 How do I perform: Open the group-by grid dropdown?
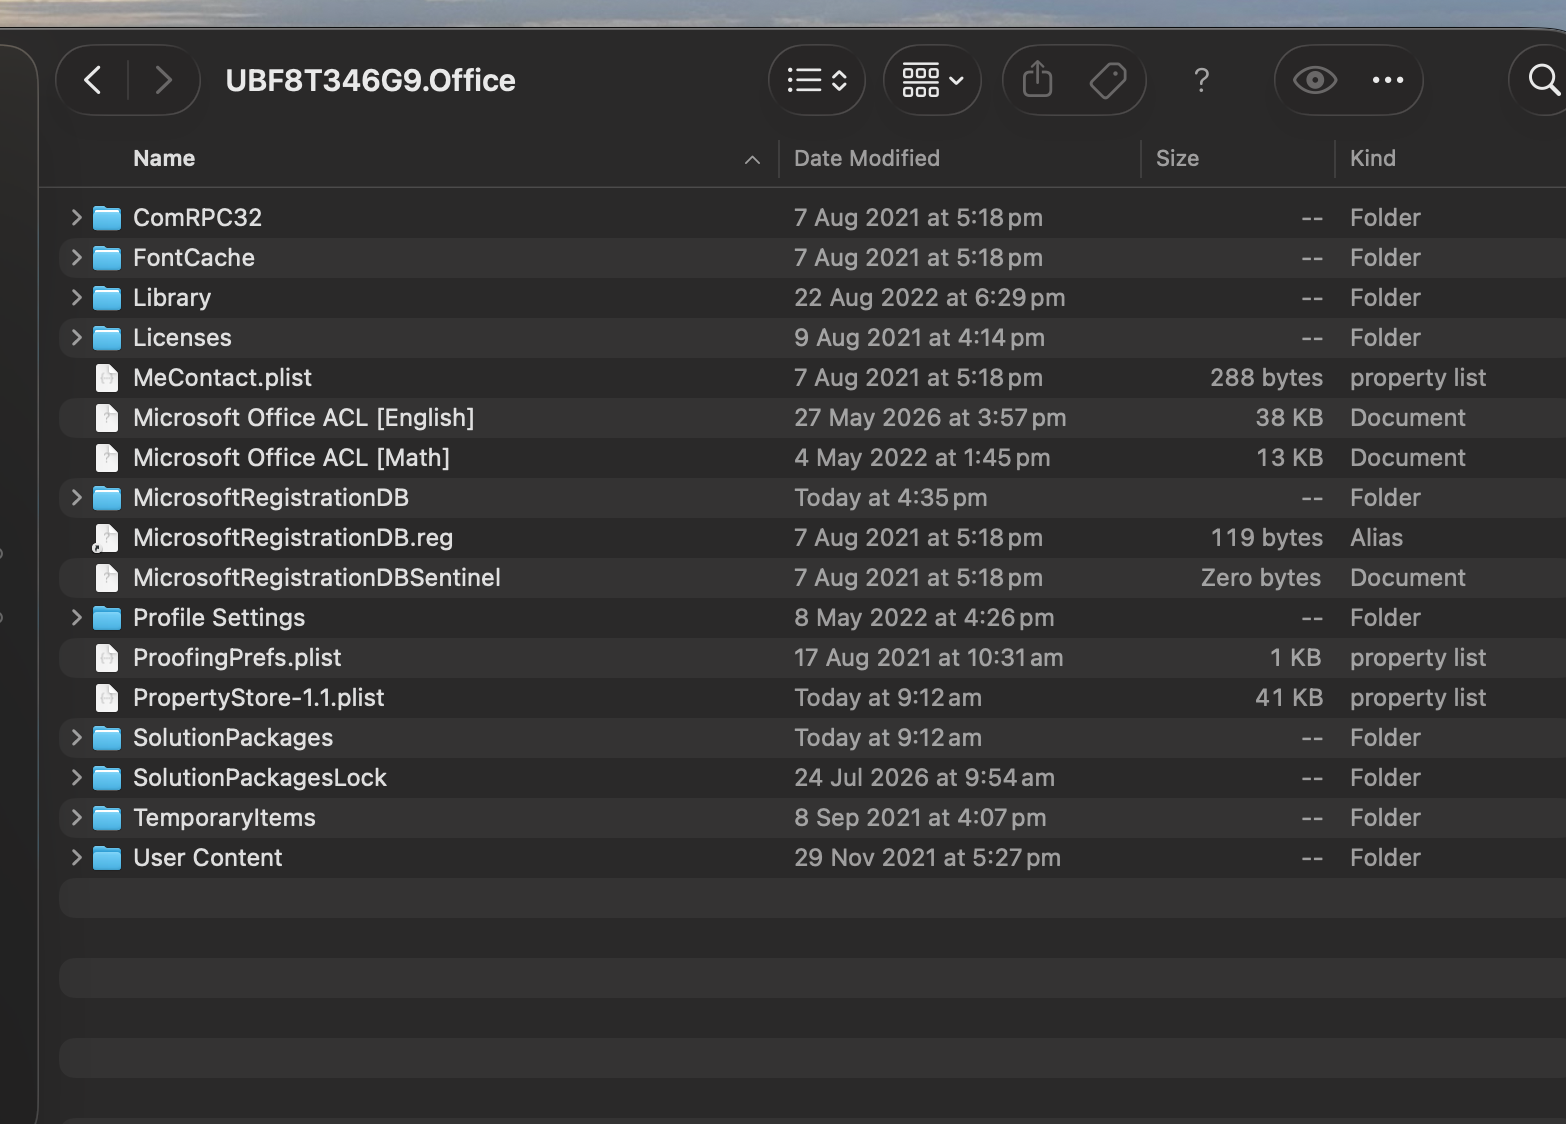pos(932,80)
